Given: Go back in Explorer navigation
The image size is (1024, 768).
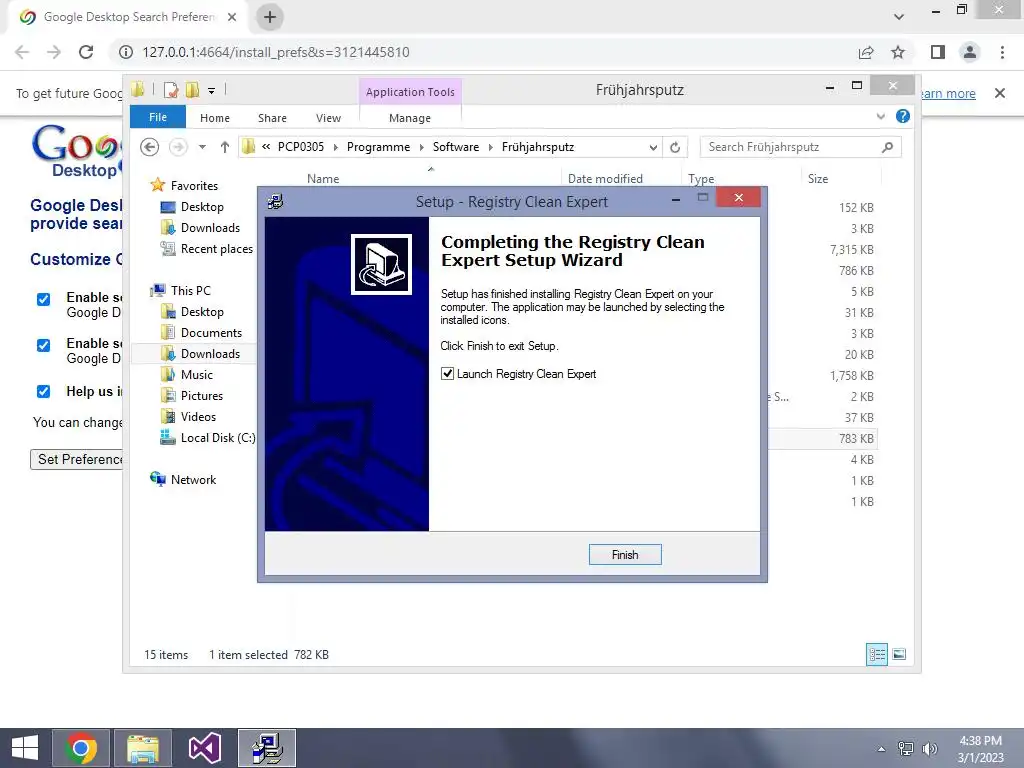Looking at the screenshot, I should [x=150, y=147].
